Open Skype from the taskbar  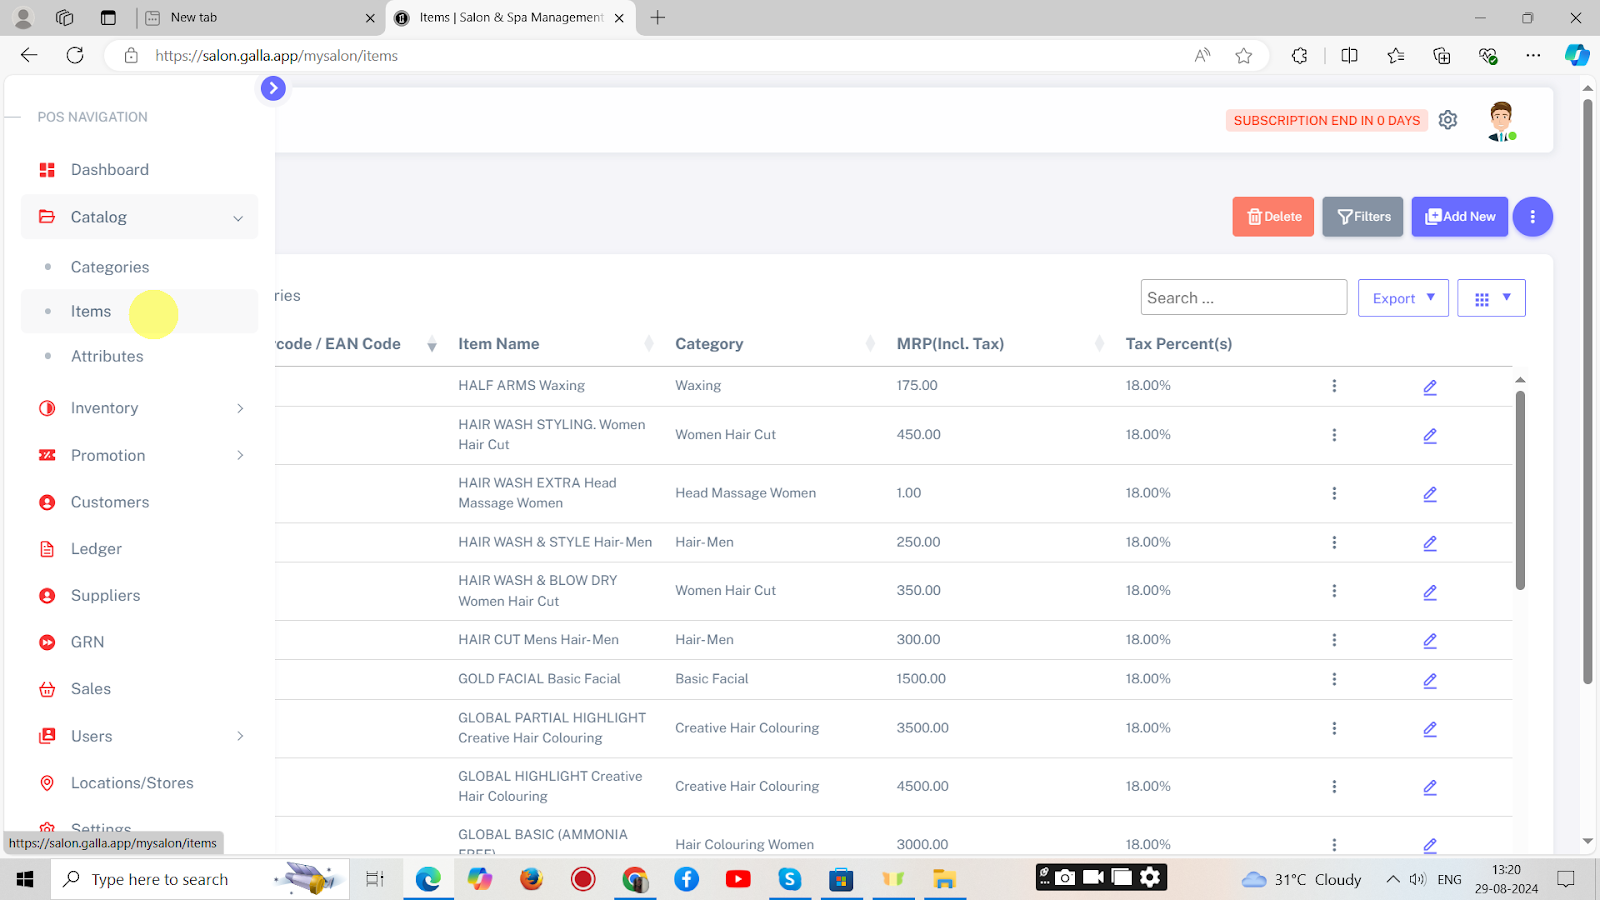click(x=790, y=879)
